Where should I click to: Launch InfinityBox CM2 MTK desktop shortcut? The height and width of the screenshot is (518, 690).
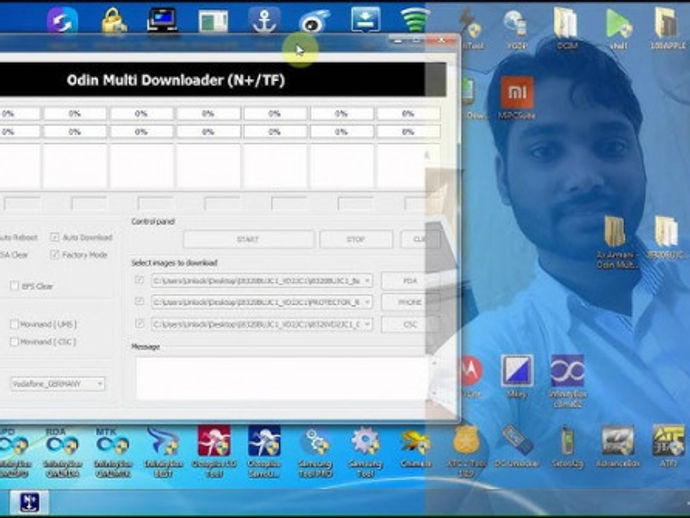pos(113,452)
